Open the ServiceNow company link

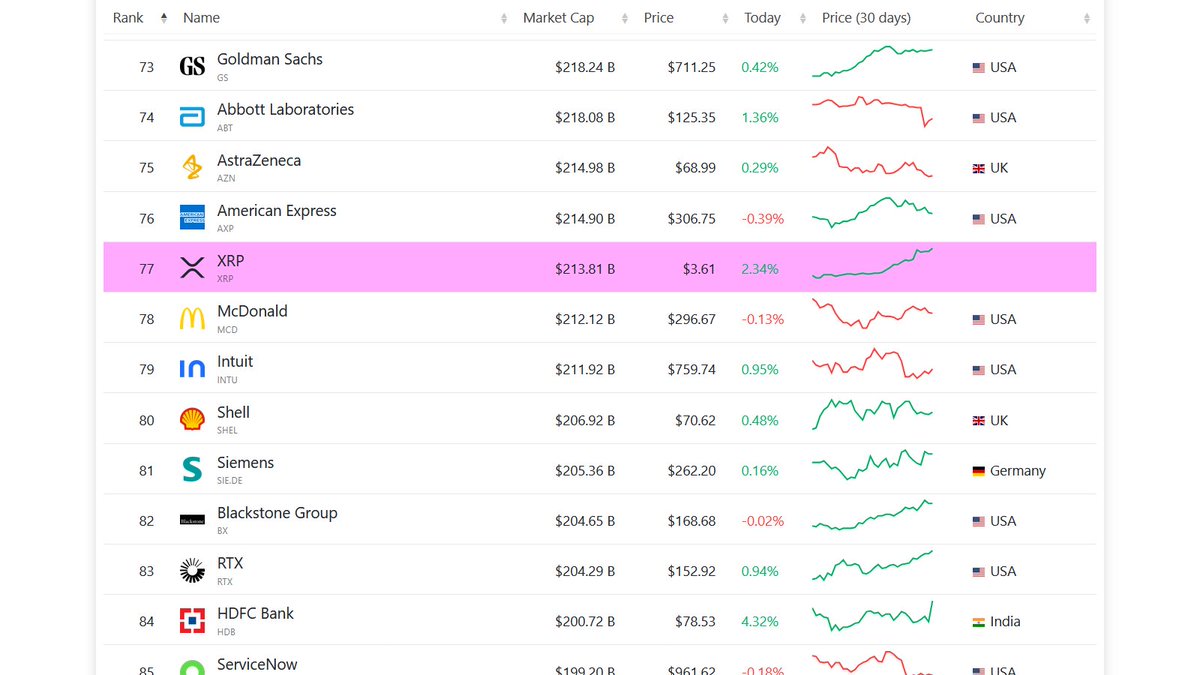[257, 664]
